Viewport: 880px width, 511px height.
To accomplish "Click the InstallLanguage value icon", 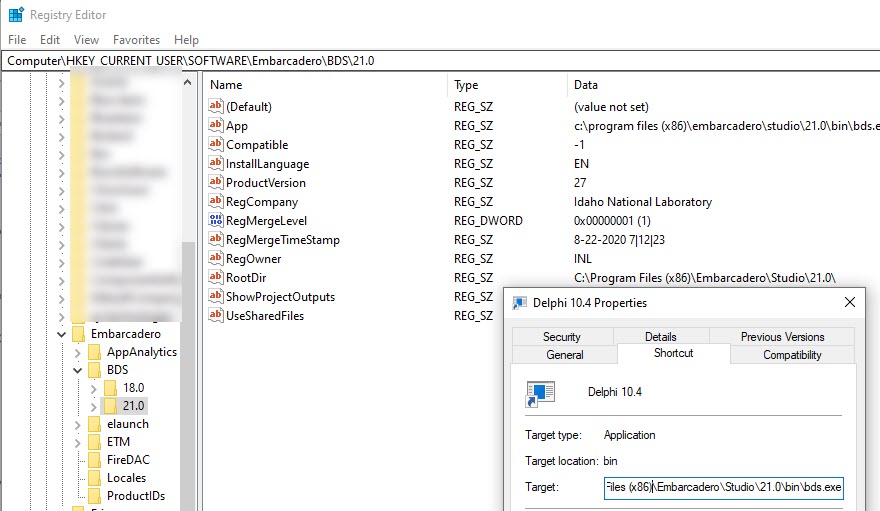I will click(x=216, y=163).
